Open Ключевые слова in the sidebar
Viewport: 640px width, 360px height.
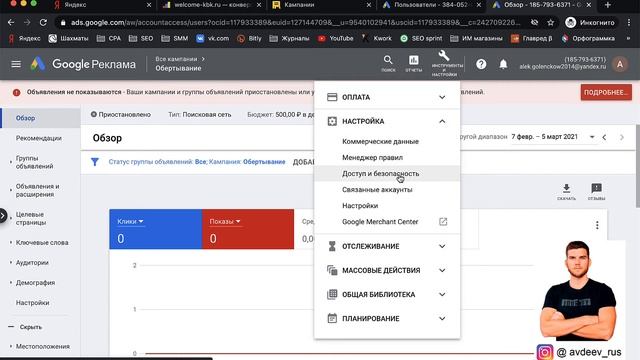(42, 242)
